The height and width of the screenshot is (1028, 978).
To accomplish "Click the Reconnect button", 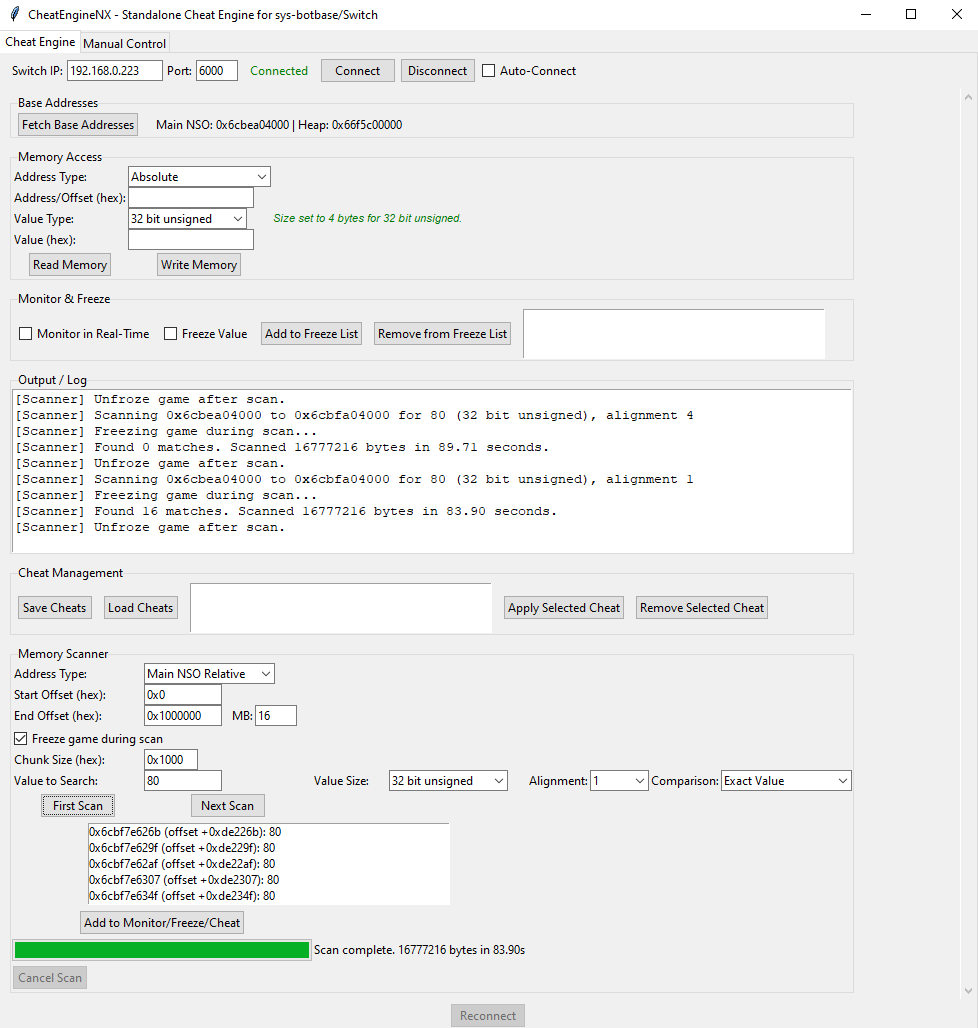I will coord(488,1016).
